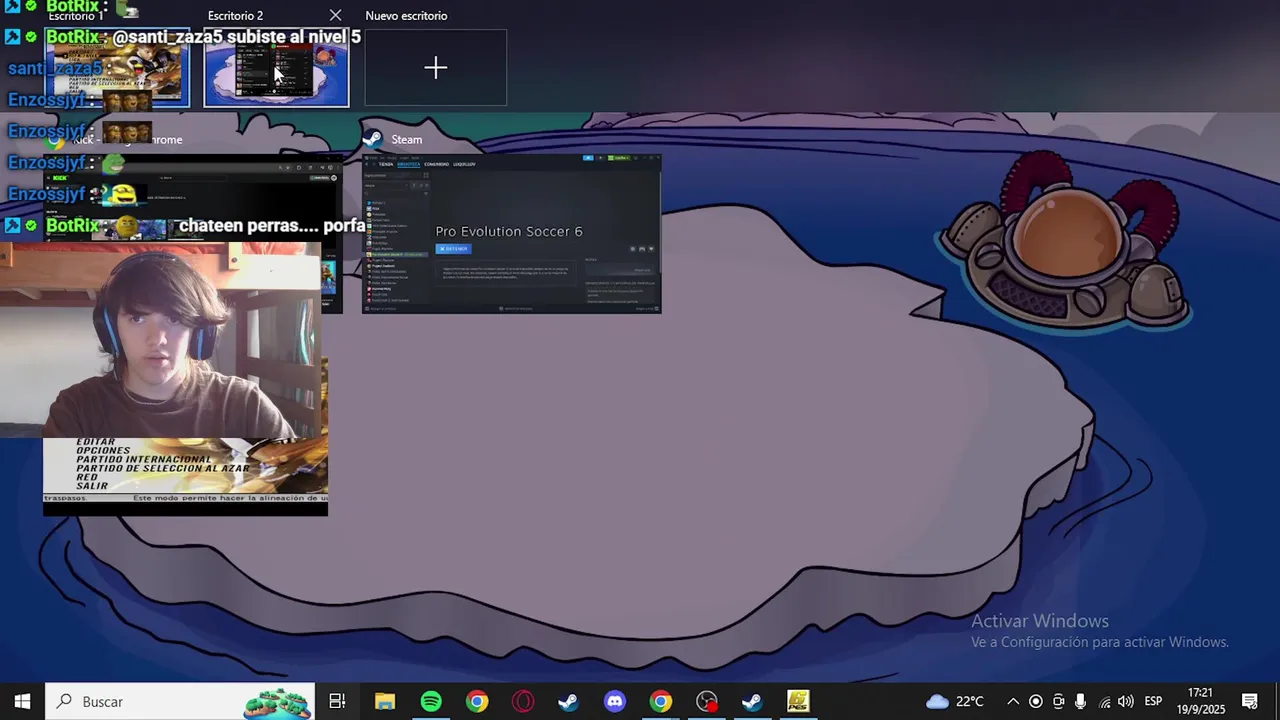Screen dimensions: 1280x720
Task: Change the ESP input language
Action: click(1153, 701)
